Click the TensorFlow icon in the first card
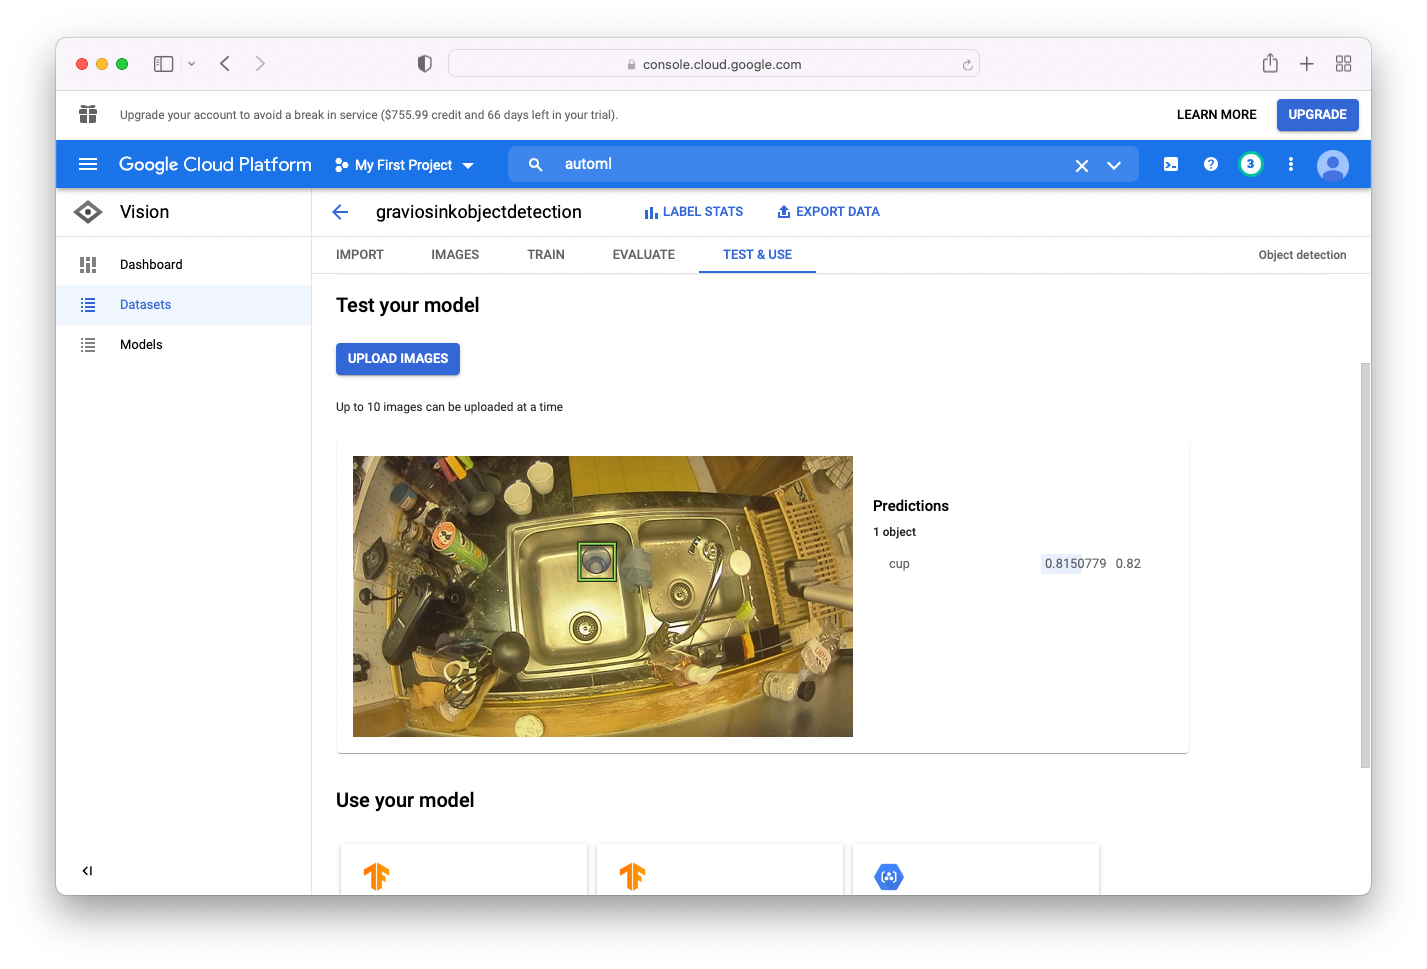This screenshot has height=969, width=1427. (x=377, y=875)
